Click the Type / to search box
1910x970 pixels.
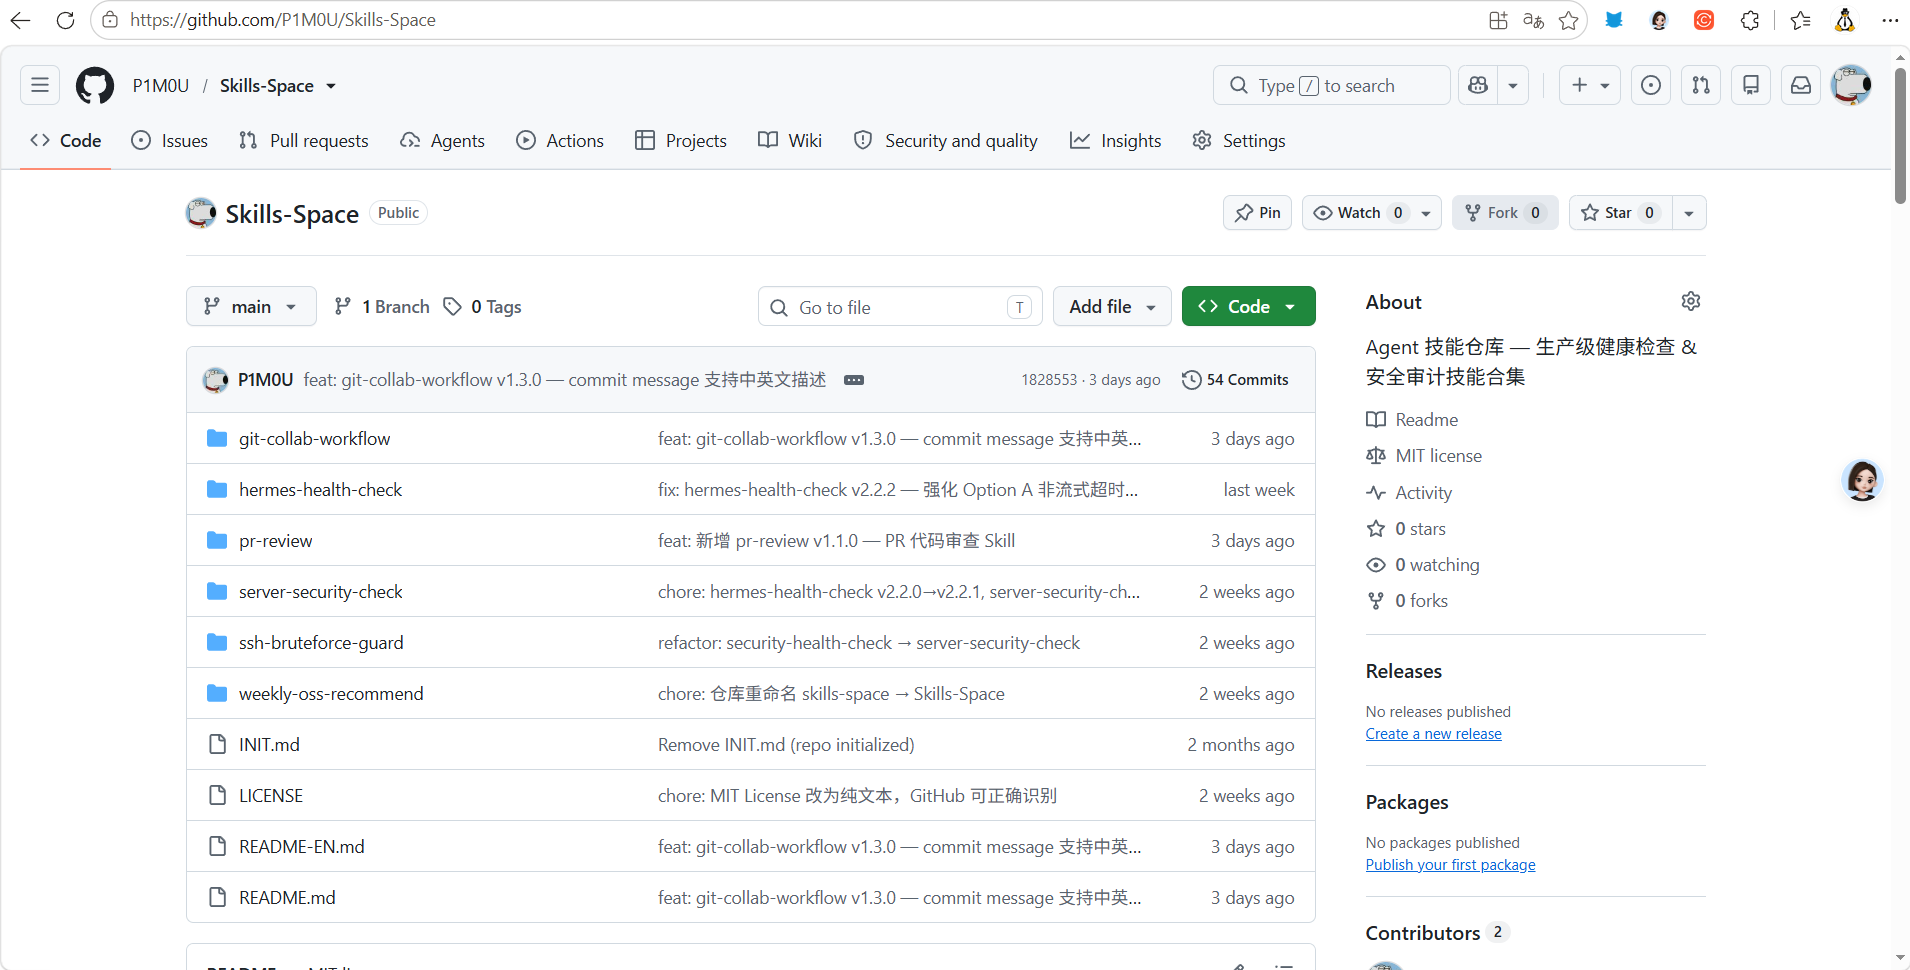[x=1332, y=85]
